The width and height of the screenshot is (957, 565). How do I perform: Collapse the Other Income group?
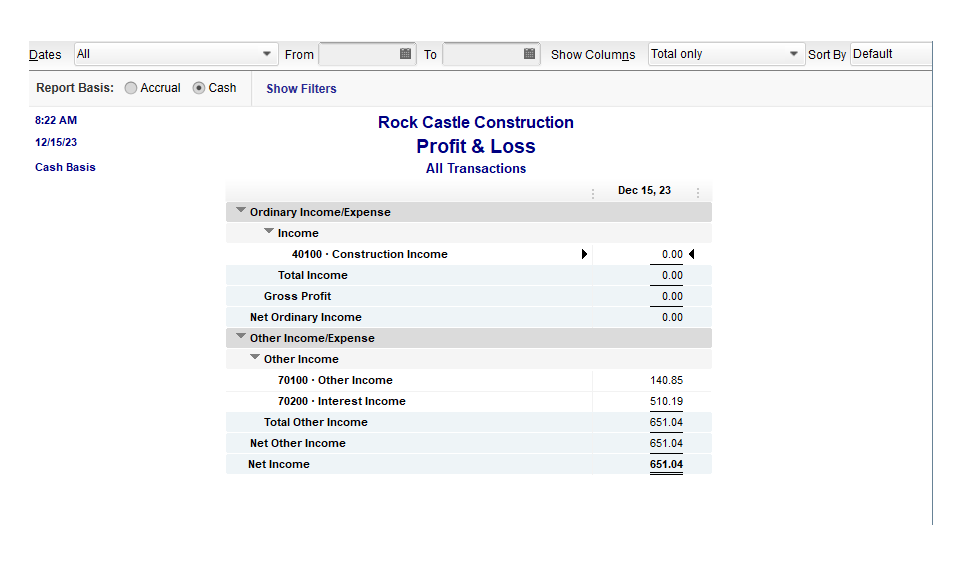(255, 358)
